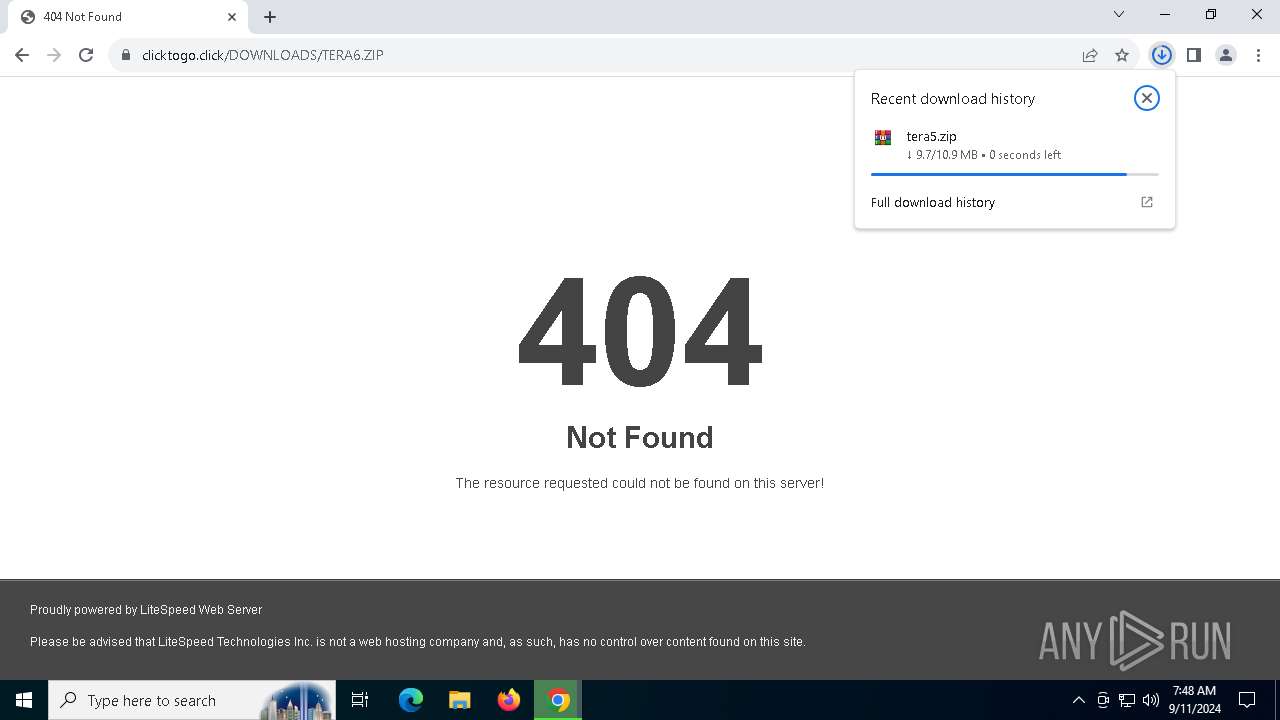
Task: Open the taskbar clock and date
Action: pos(1195,700)
